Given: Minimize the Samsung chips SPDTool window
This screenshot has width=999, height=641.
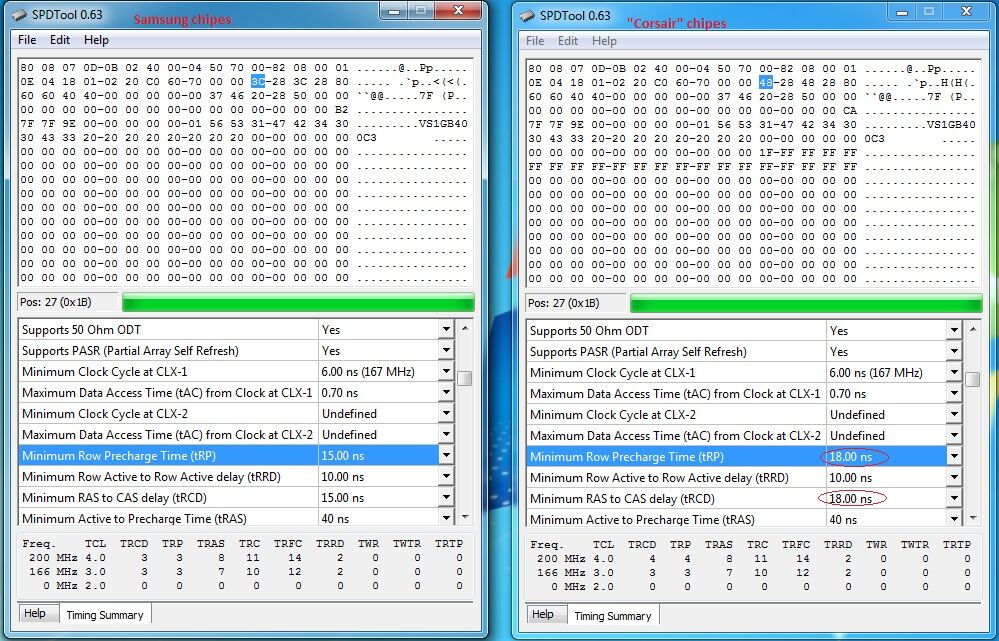Looking at the screenshot, I should tap(394, 10).
